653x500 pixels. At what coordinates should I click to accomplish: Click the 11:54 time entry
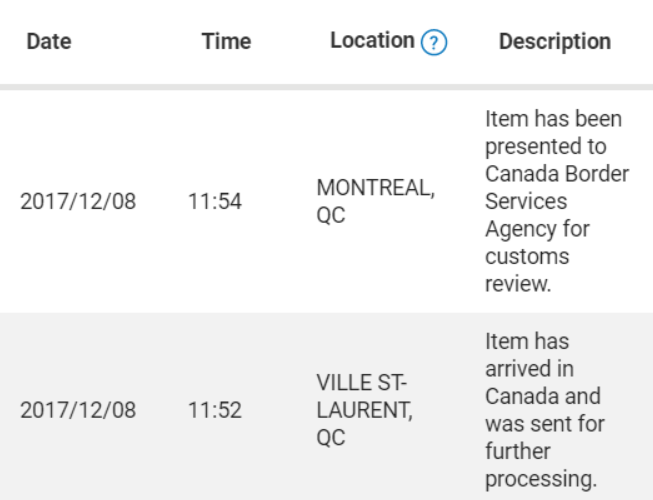(x=215, y=201)
